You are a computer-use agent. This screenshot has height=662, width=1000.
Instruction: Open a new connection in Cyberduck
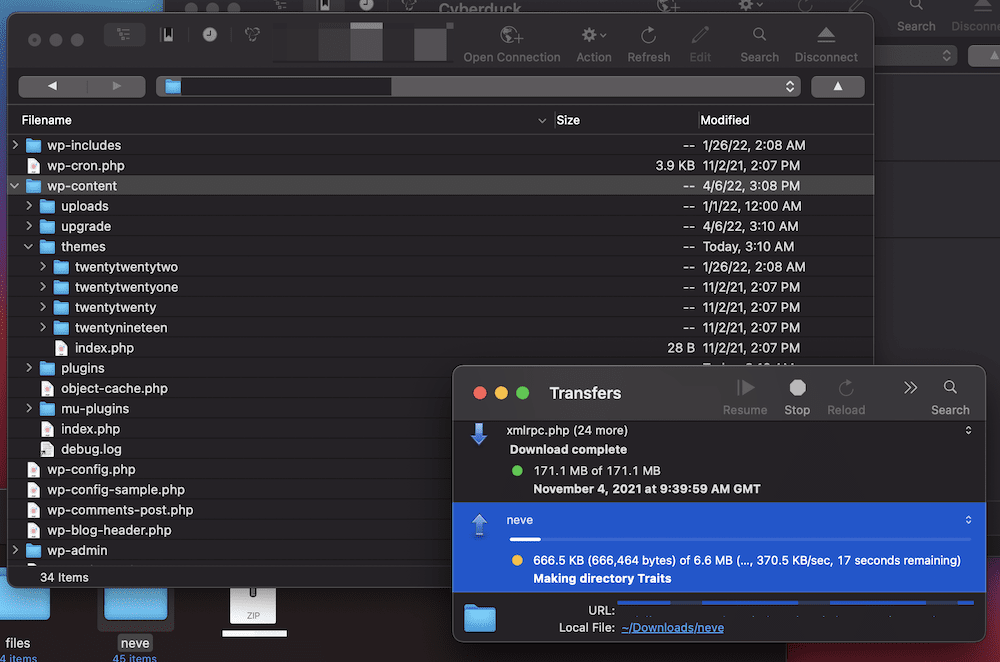pos(511,40)
